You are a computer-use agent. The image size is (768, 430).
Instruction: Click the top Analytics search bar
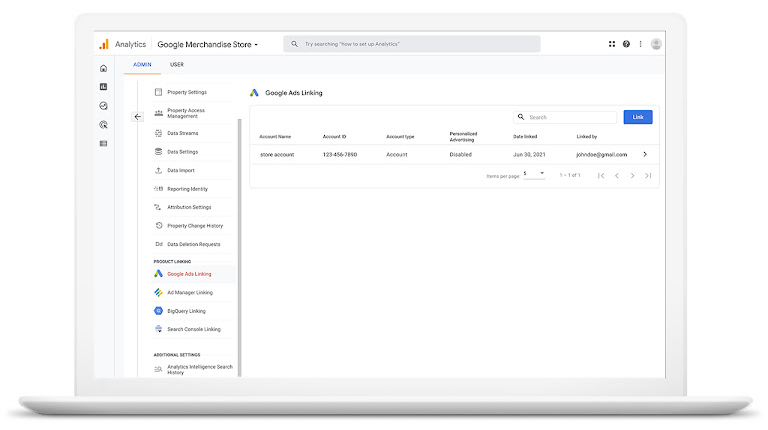click(411, 44)
